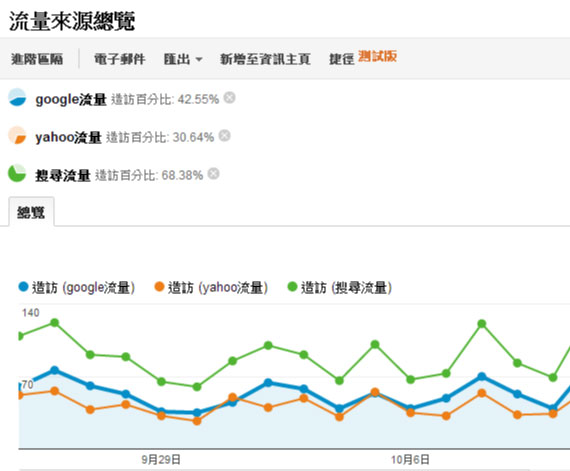Image resolution: width=570 pixels, height=471 pixels.
Task: Click the 42.55% visit percentage
Action: point(198,99)
